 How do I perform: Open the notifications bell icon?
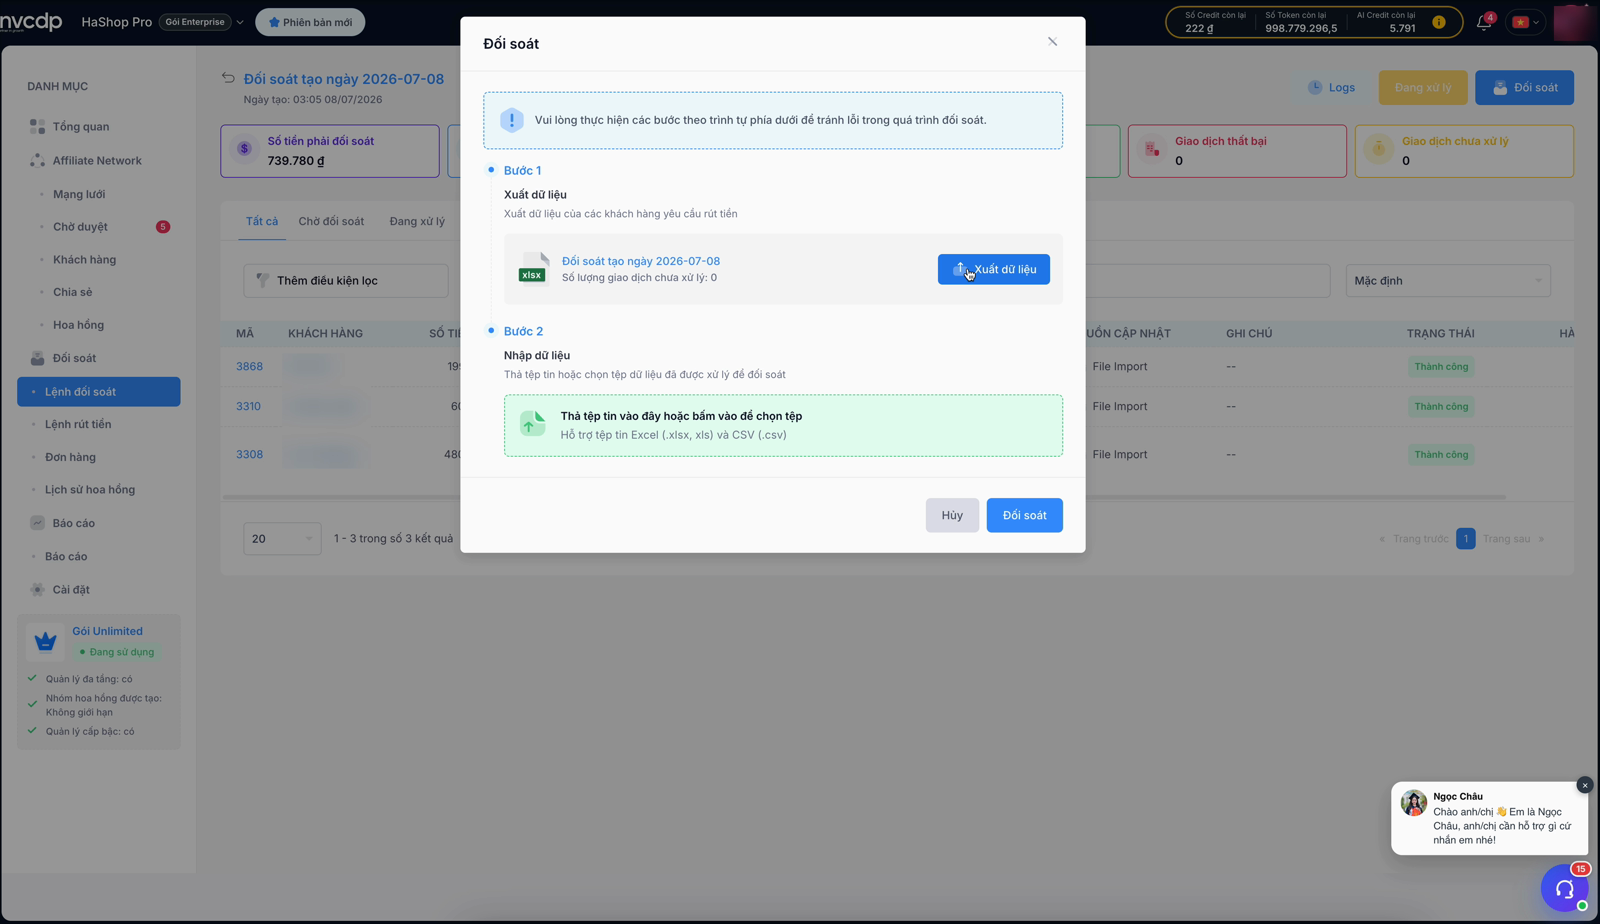coord(1484,22)
